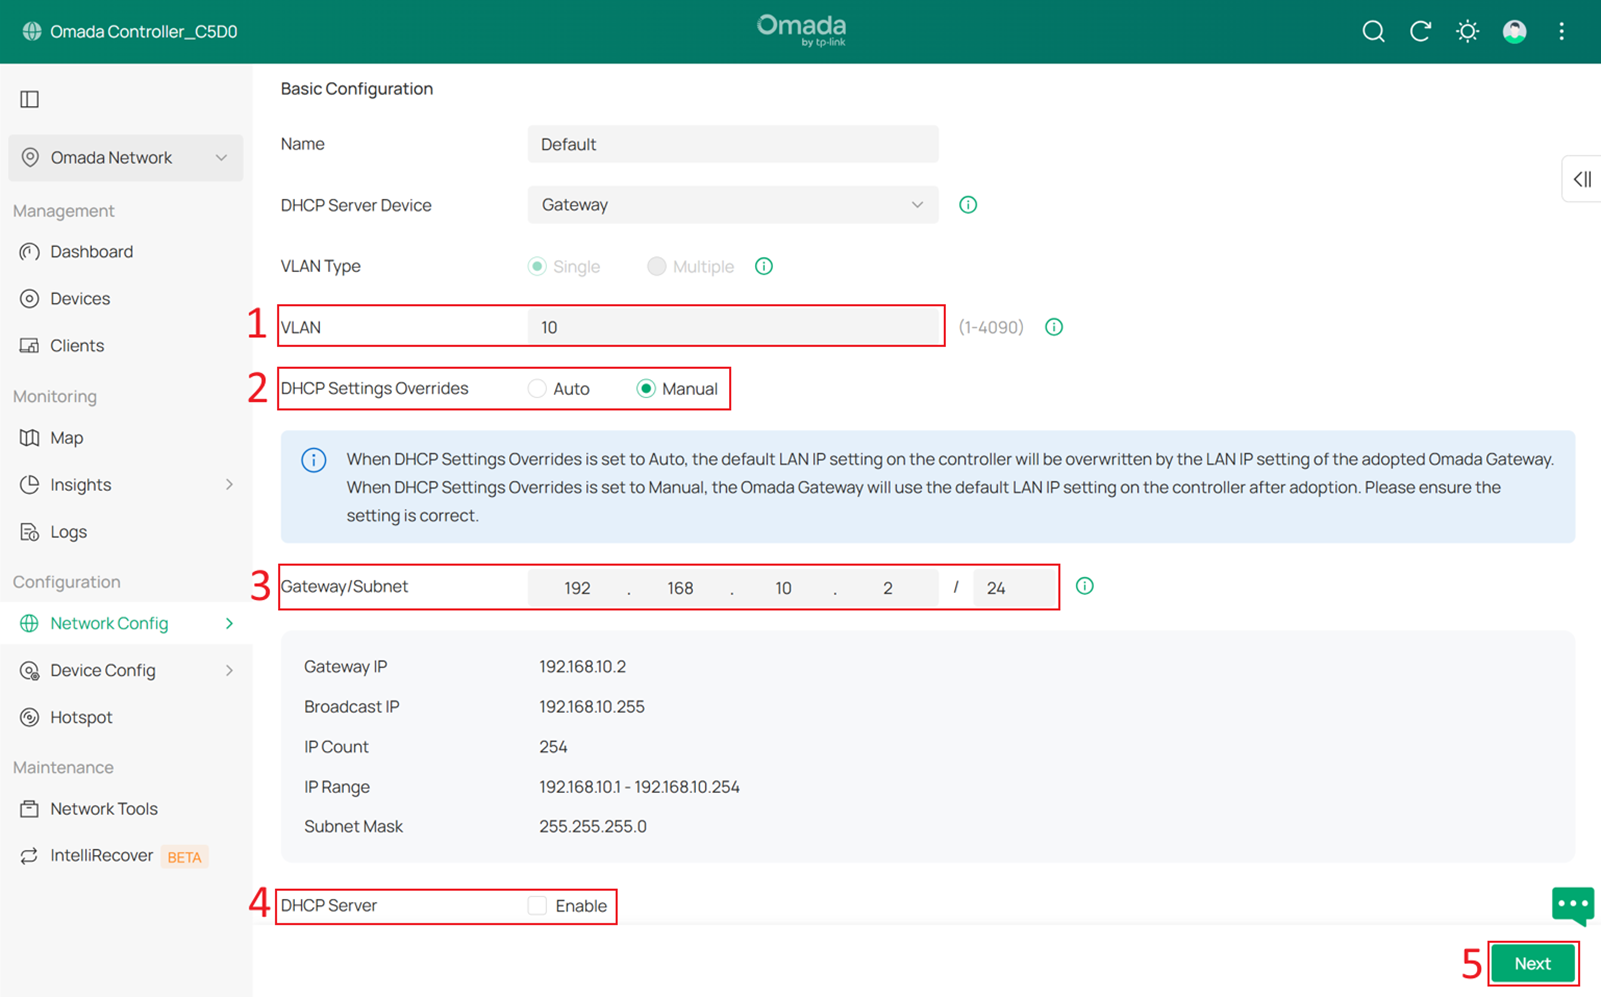Open the account profile avatar

click(1514, 31)
